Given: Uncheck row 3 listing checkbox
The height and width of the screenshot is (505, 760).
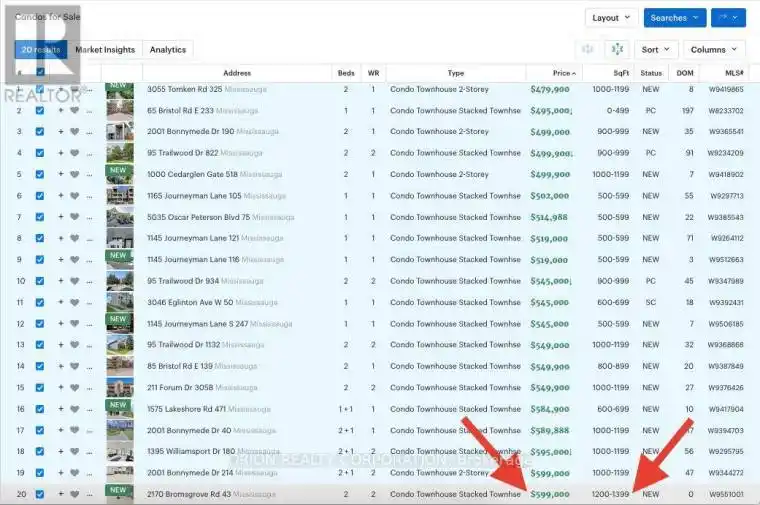Looking at the screenshot, I should (x=40, y=132).
